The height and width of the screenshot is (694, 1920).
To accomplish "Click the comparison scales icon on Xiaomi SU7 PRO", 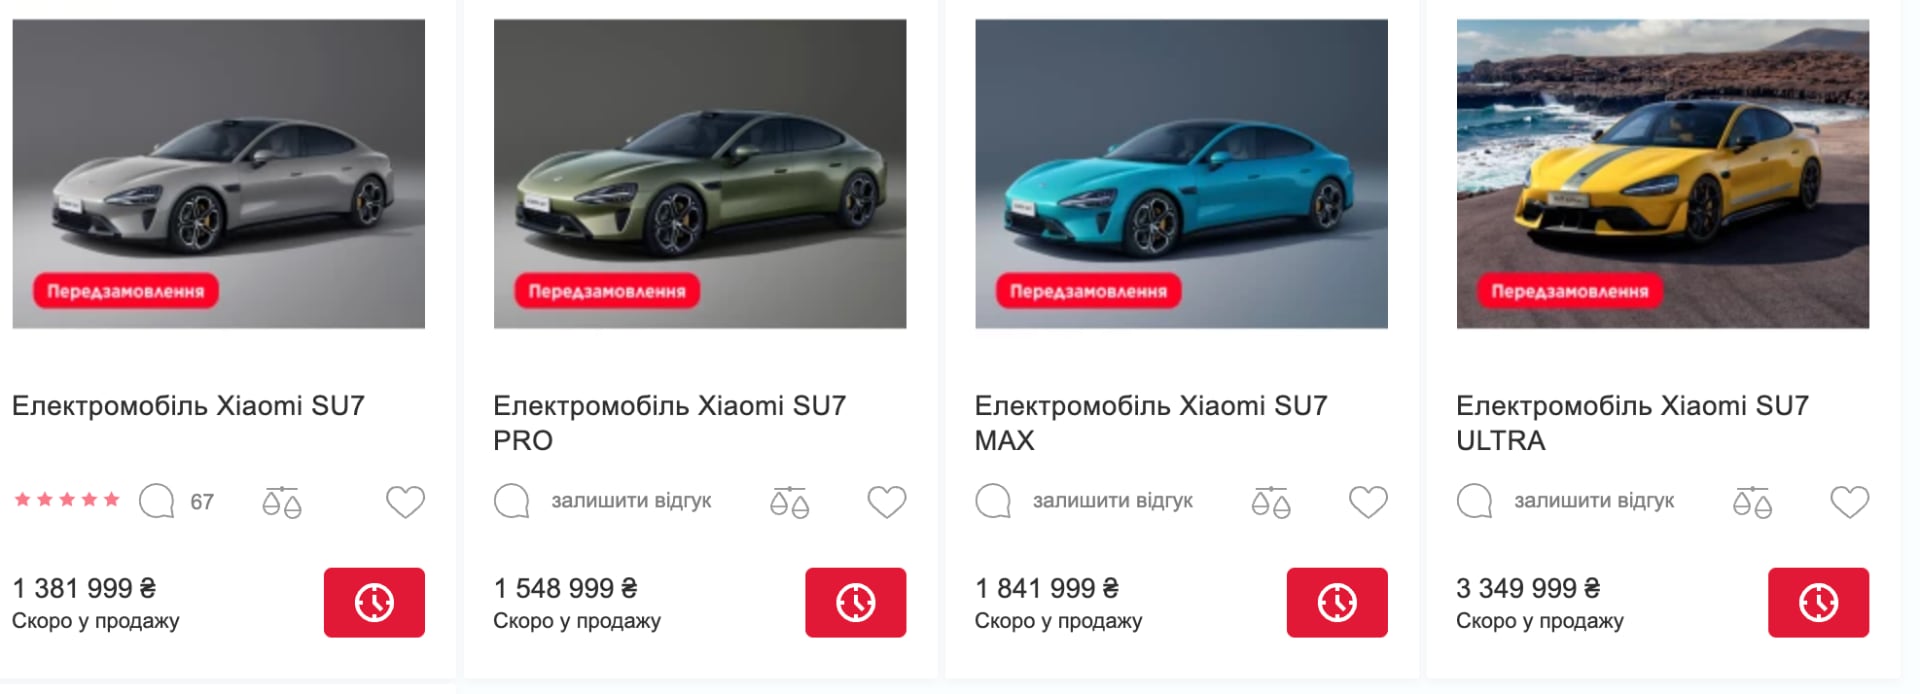I will 789,502.
